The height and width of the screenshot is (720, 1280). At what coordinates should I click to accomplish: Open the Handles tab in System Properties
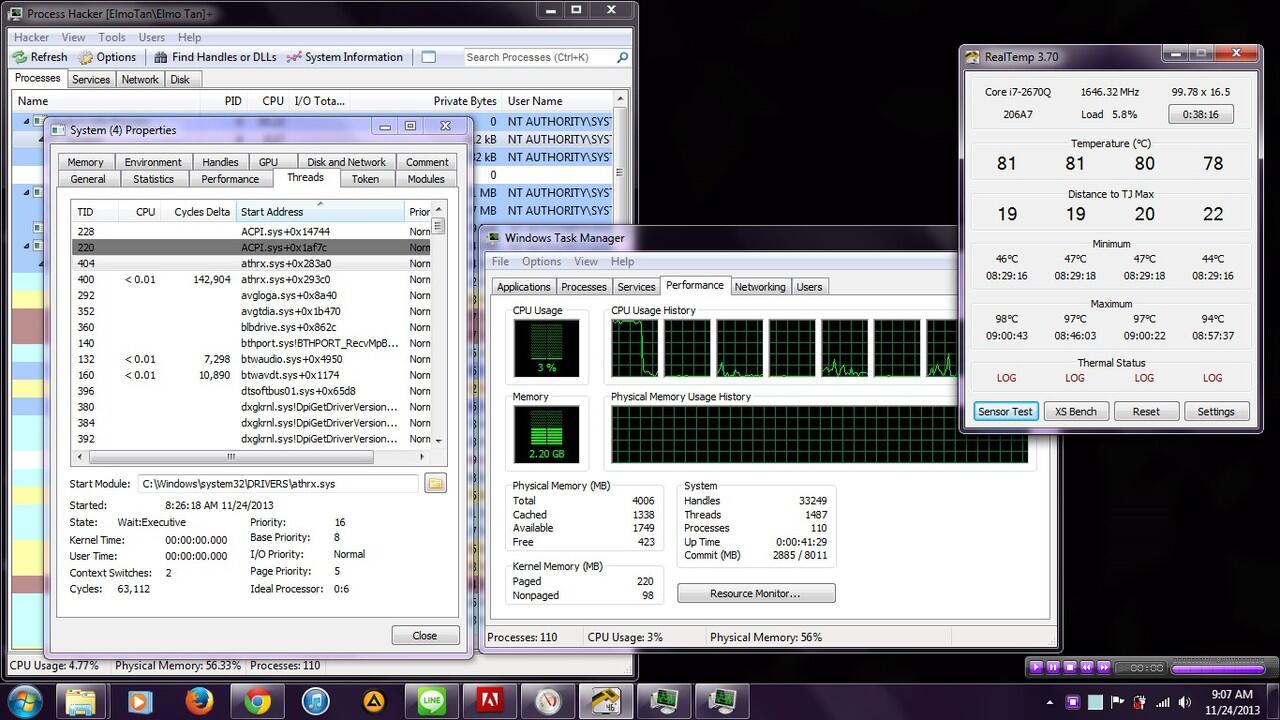(220, 162)
